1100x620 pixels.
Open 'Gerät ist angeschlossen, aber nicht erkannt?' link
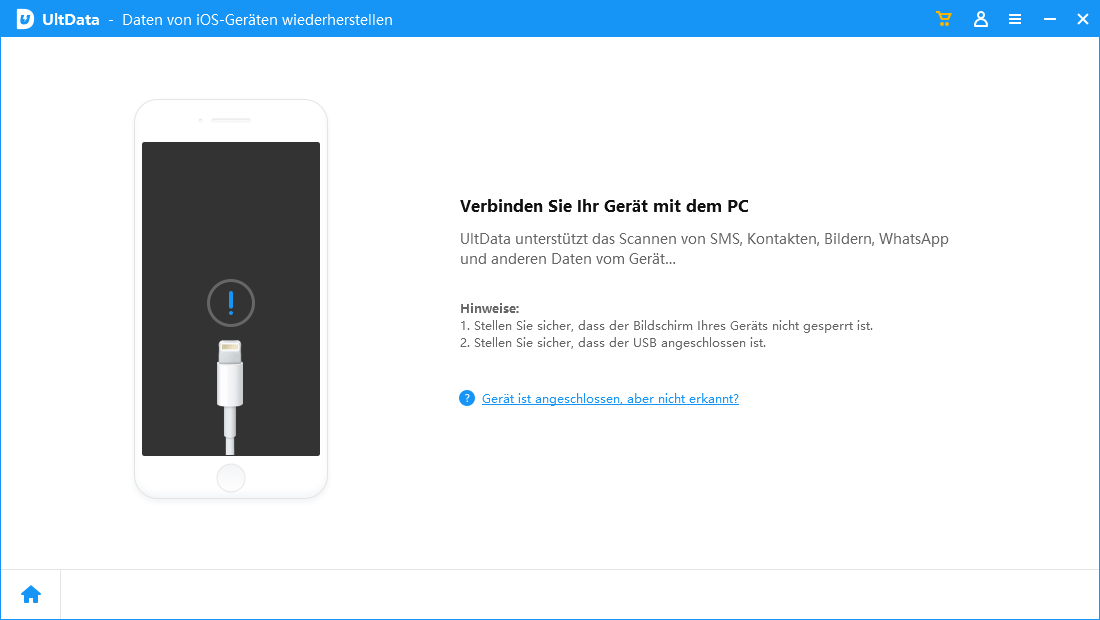pyautogui.click(x=610, y=398)
